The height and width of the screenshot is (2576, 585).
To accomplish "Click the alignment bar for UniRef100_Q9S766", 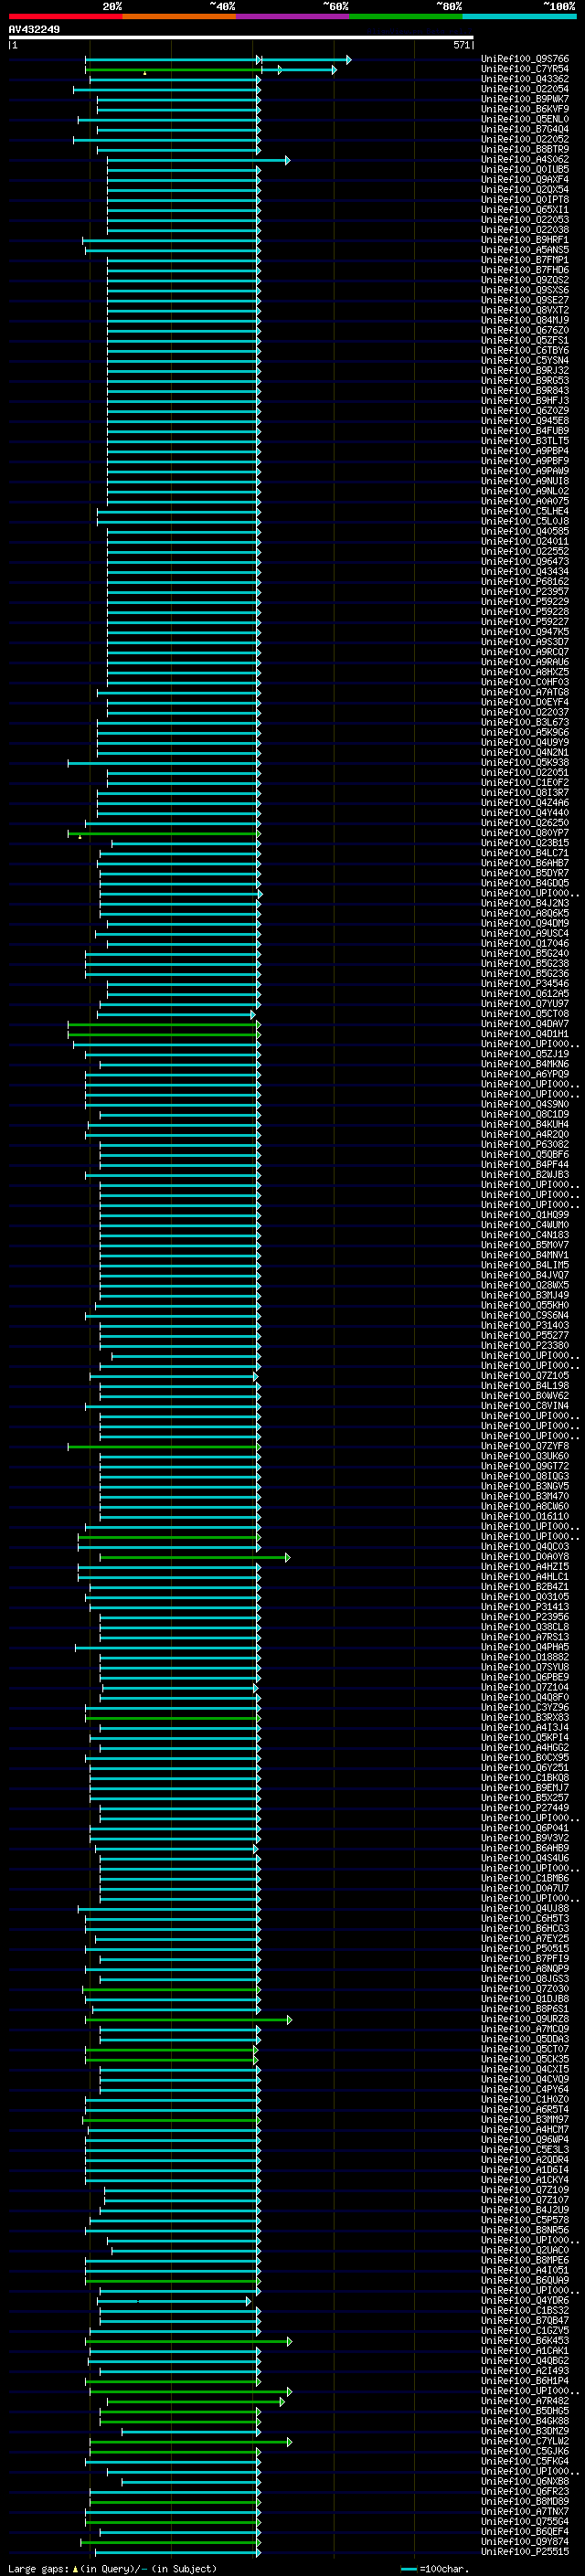I will 218,60.
